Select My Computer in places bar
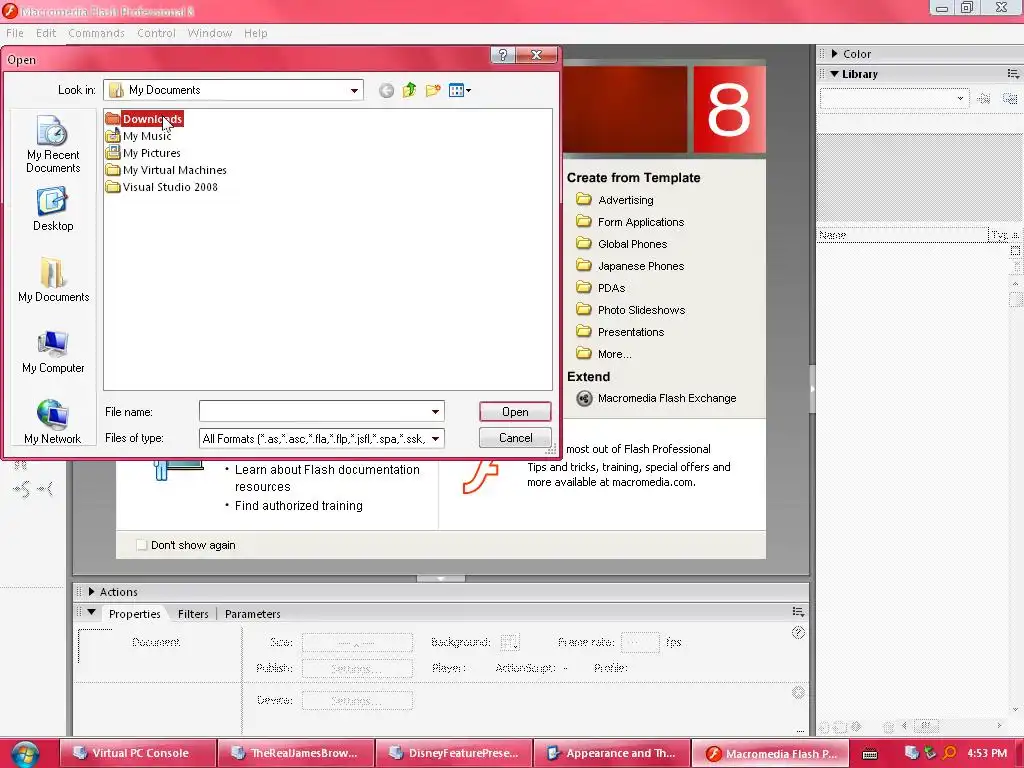This screenshot has width=1024, height=768. pyautogui.click(x=53, y=351)
